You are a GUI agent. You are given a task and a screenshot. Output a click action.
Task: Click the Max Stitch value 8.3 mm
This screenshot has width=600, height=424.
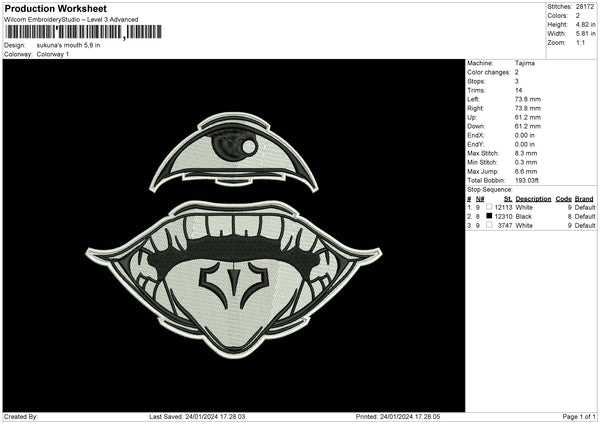click(526, 153)
